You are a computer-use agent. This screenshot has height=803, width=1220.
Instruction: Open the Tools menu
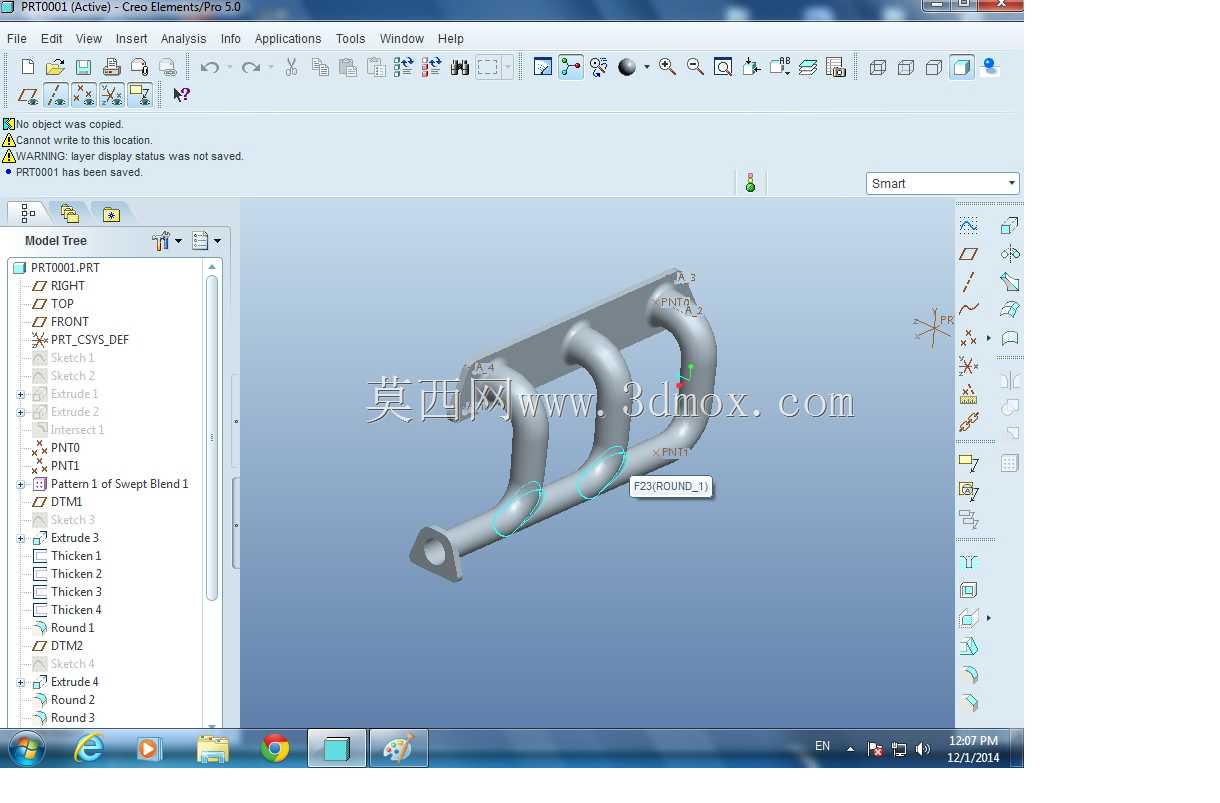point(351,38)
